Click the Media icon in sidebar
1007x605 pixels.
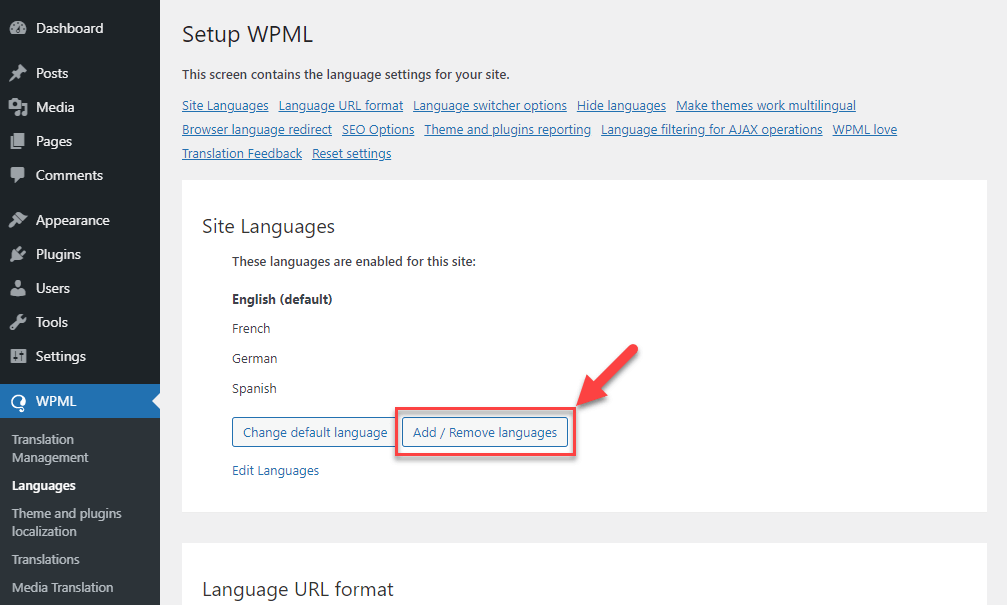pyautogui.click(x=18, y=107)
